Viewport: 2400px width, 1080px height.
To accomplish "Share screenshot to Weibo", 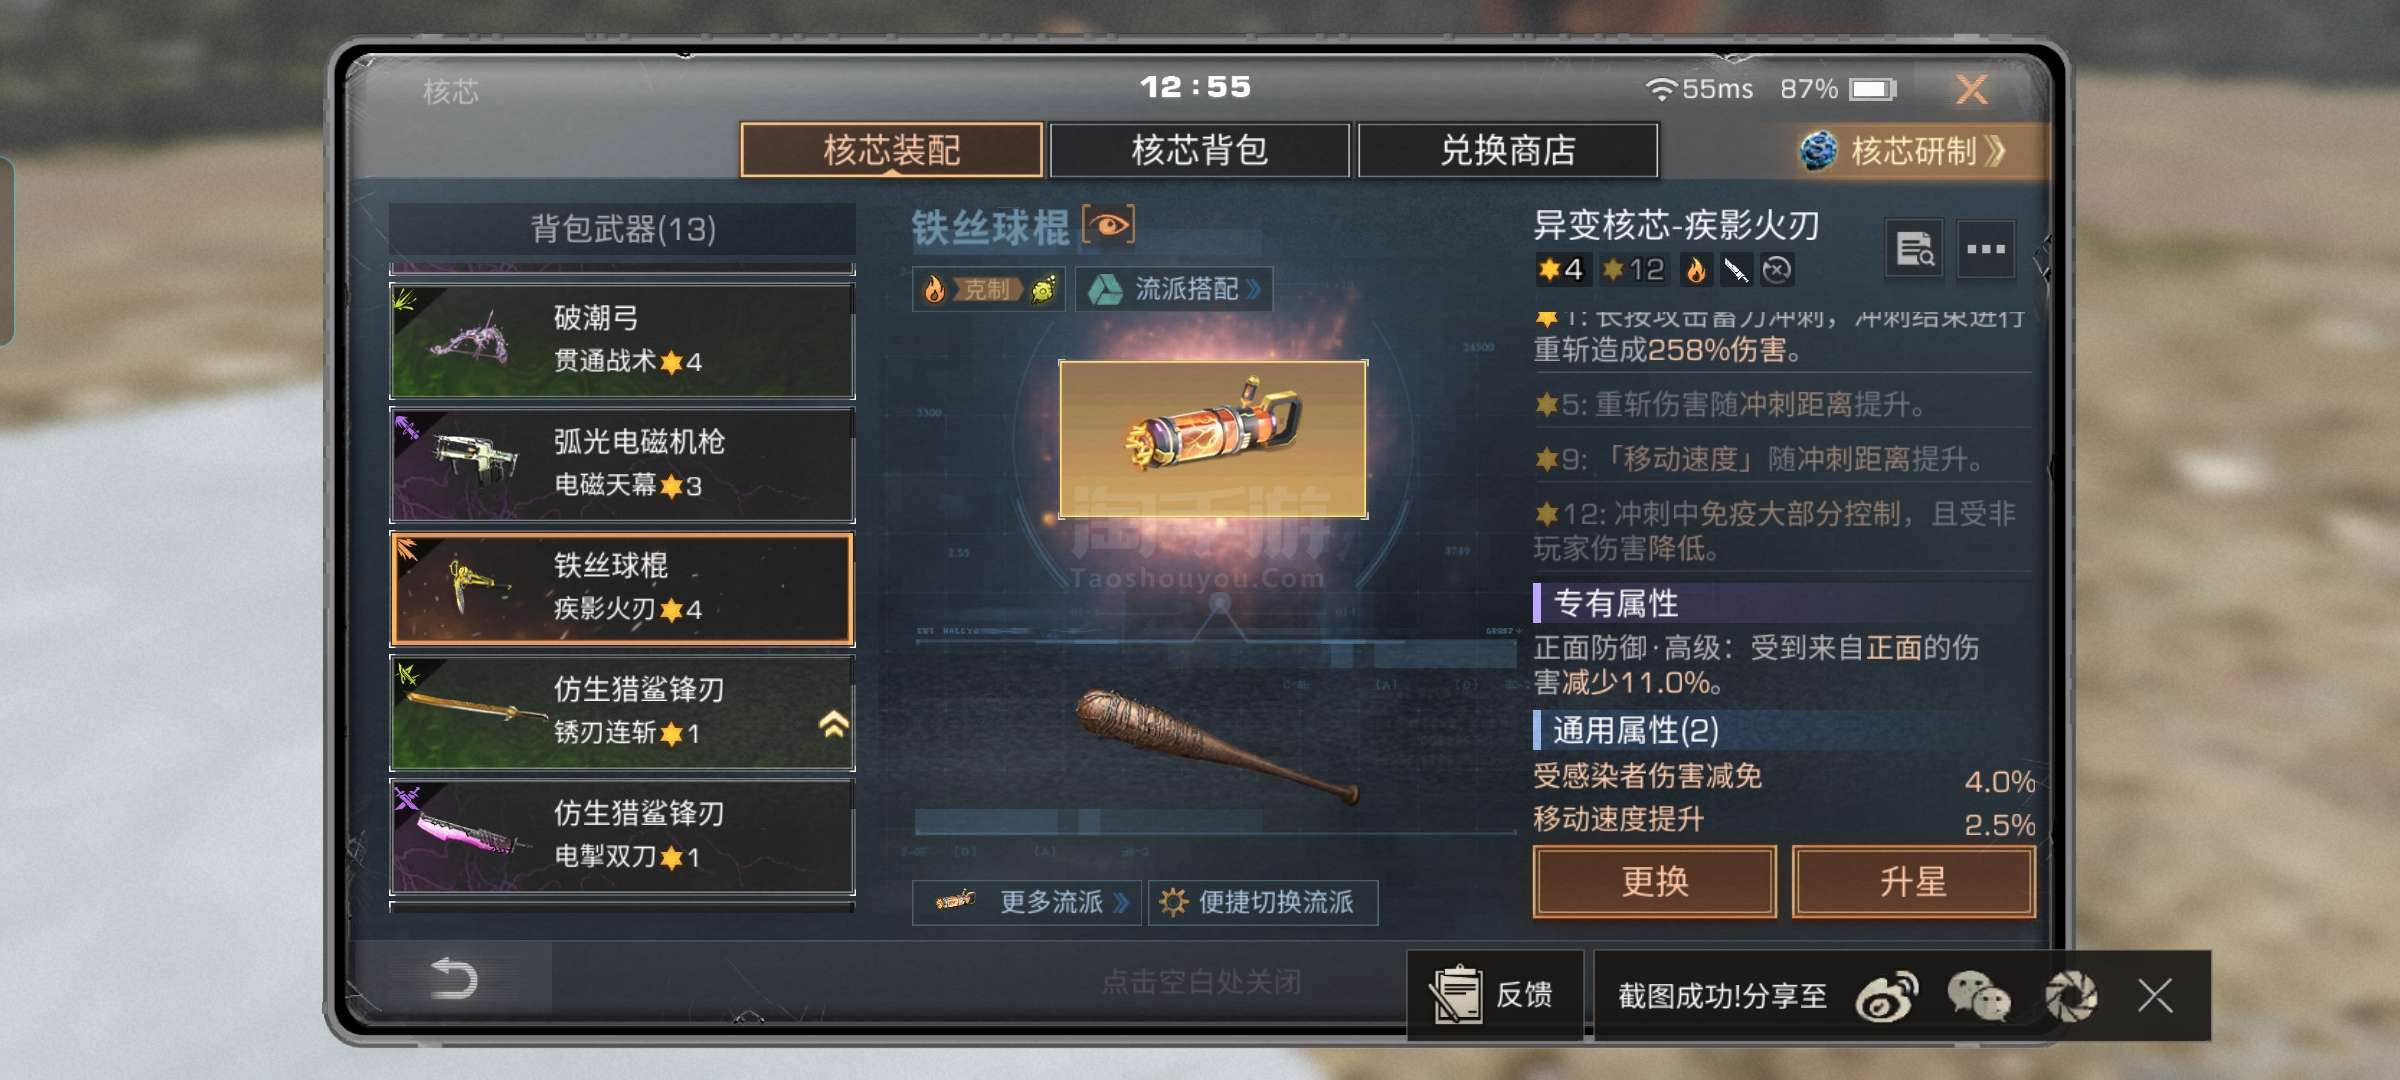I will tap(1887, 995).
